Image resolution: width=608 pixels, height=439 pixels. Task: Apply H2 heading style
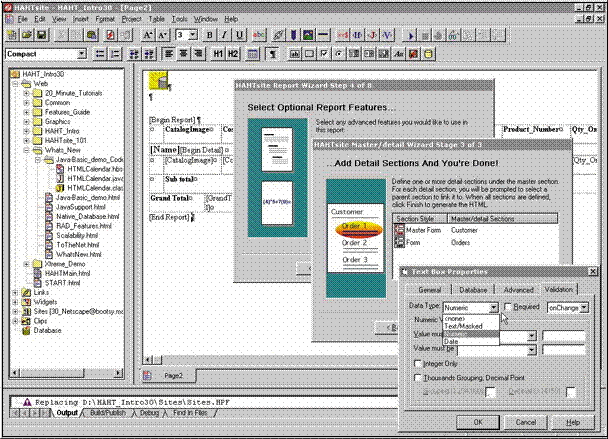pyautogui.click(x=233, y=54)
